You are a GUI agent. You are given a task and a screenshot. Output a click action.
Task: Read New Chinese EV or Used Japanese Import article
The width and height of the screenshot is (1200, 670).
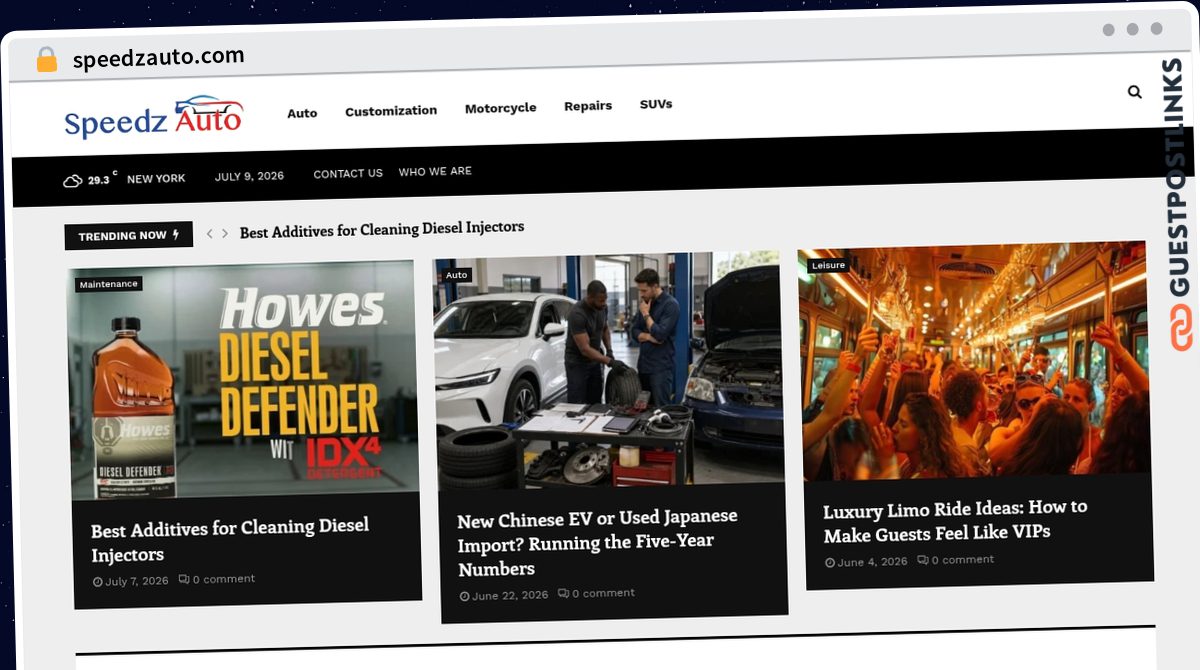tap(598, 543)
